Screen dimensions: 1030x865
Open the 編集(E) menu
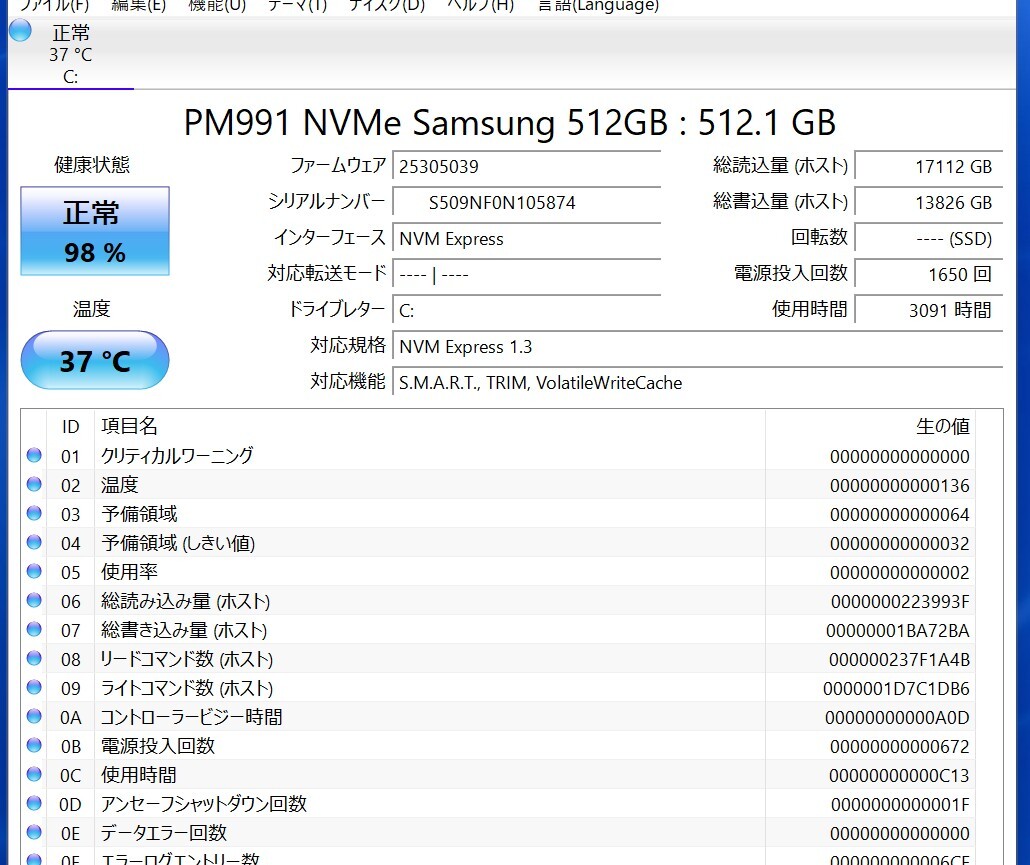click(139, 7)
